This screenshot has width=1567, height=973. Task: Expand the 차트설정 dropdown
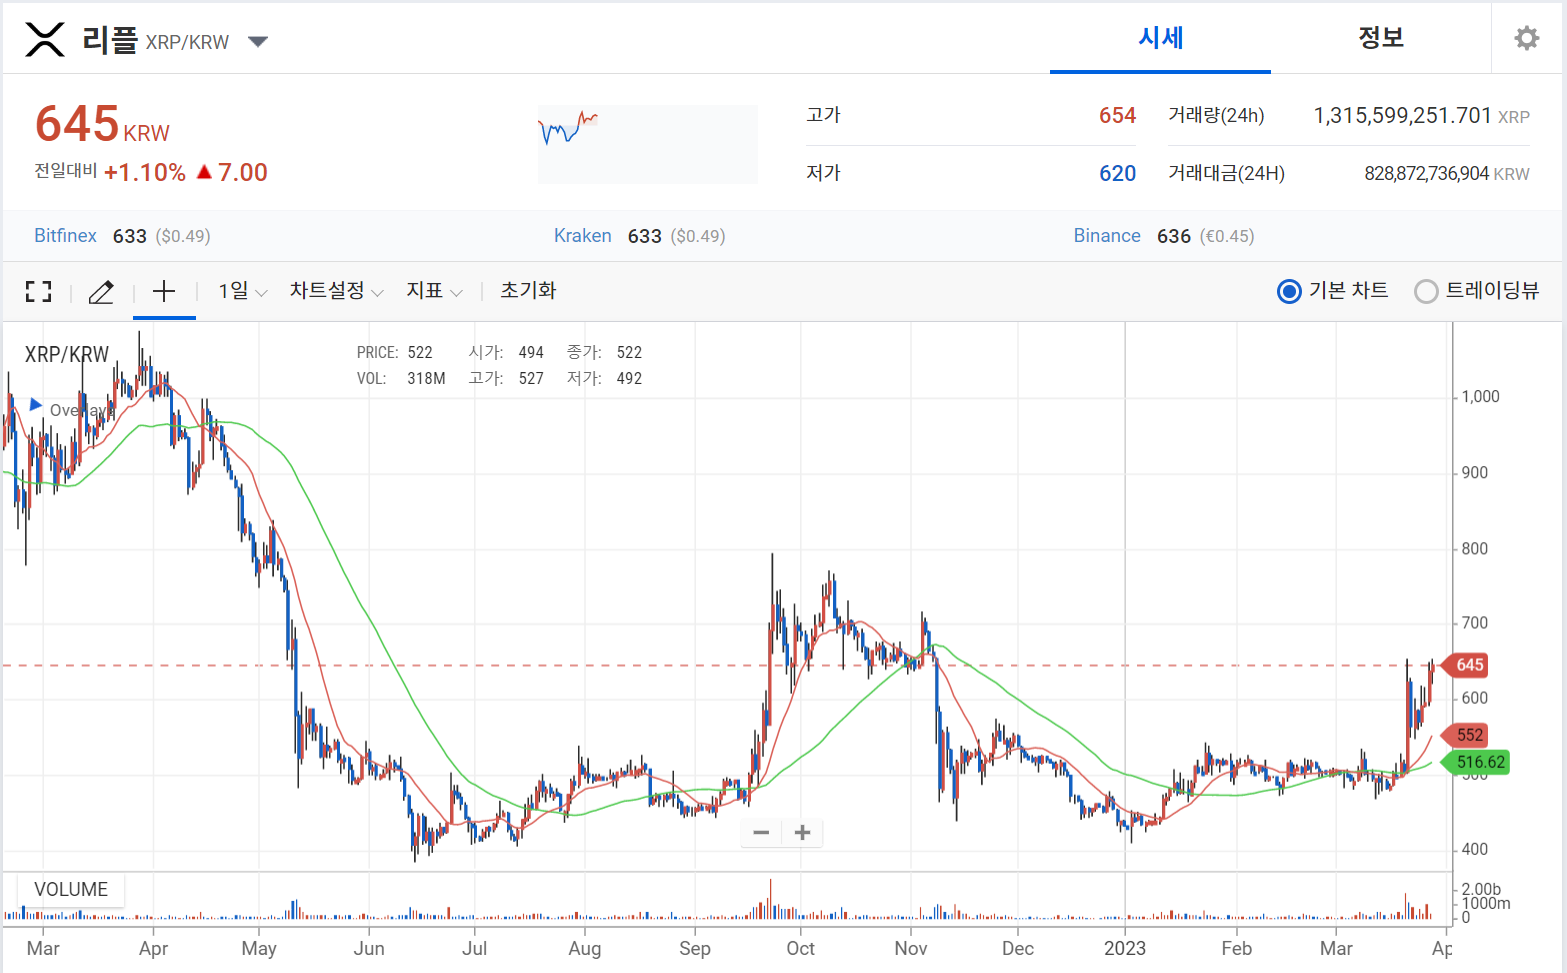tap(337, 291)
